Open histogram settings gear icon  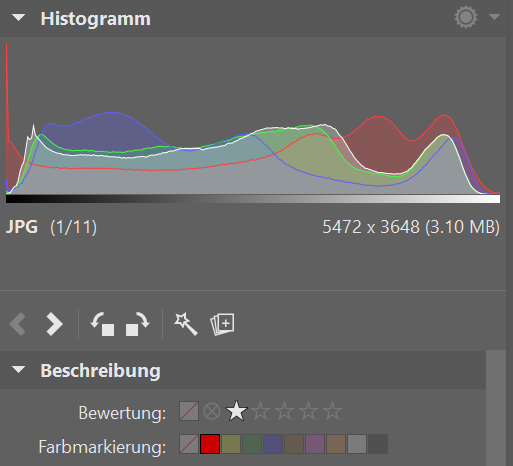click(466, 17)
